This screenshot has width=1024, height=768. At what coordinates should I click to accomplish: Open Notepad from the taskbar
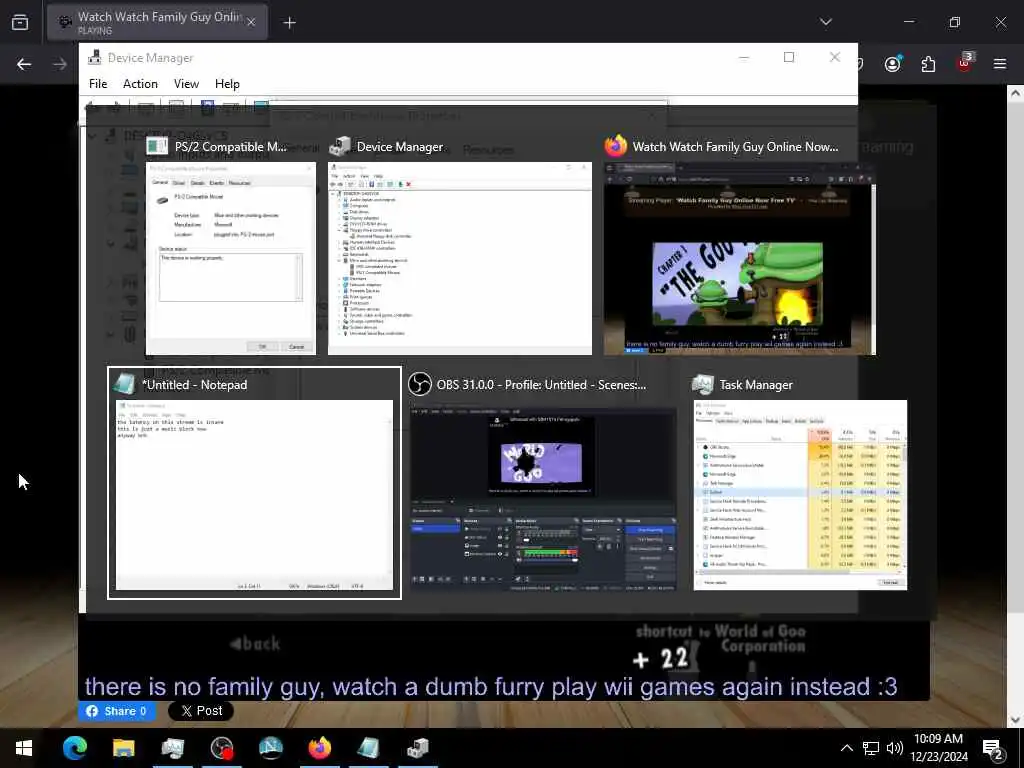coord(368,748)
